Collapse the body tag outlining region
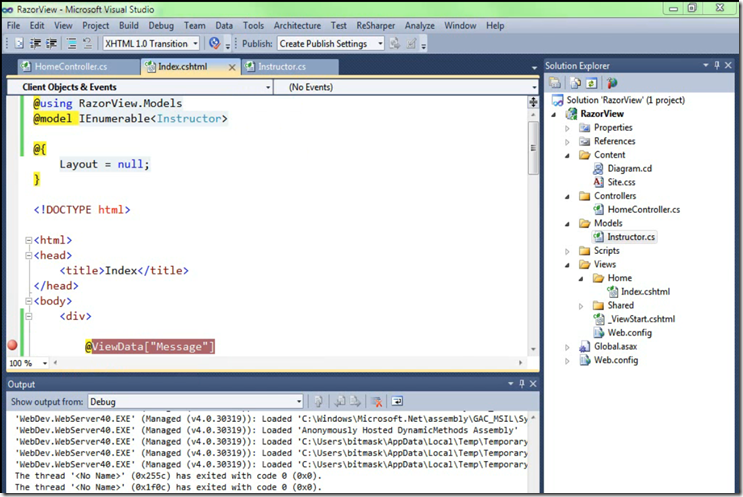The width and height of the screenshot is (743, 497). pos(29,301)
